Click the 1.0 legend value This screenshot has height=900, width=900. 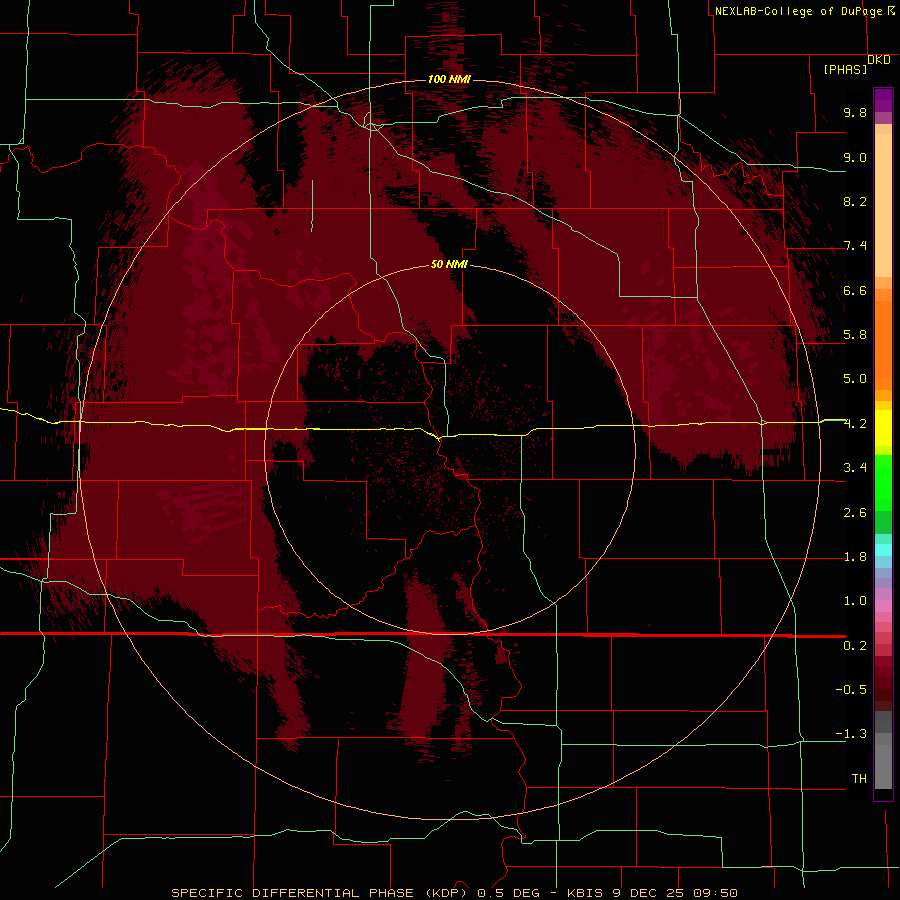pyautogui.click(x=855, y=601)
